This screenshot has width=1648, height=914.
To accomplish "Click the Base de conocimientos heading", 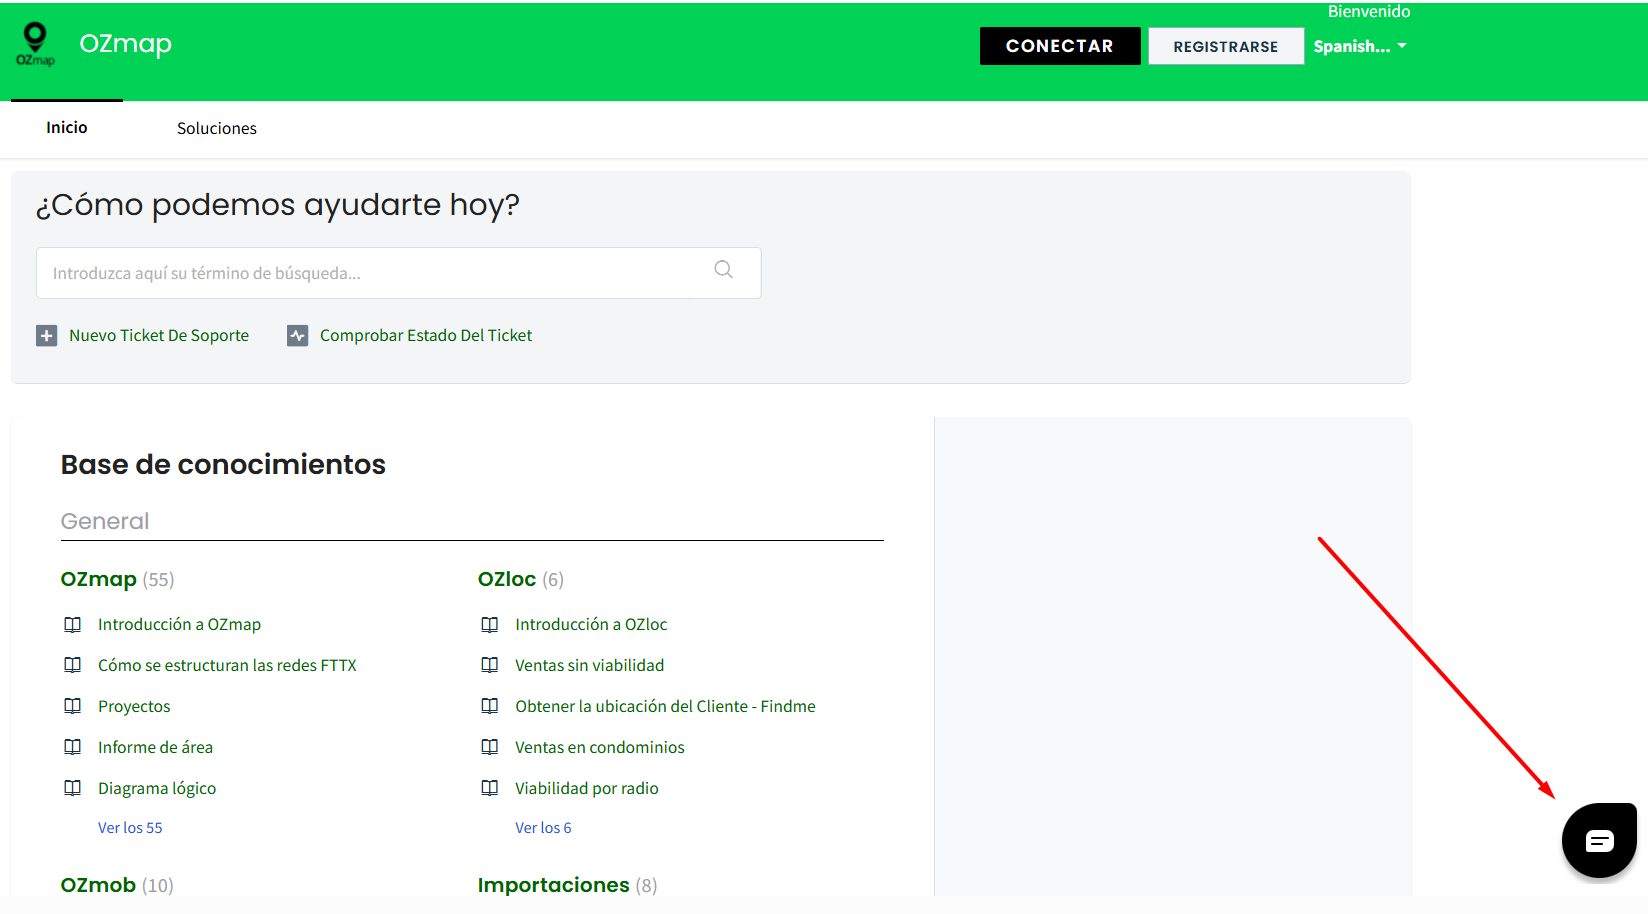I will [x=223, y=464].
